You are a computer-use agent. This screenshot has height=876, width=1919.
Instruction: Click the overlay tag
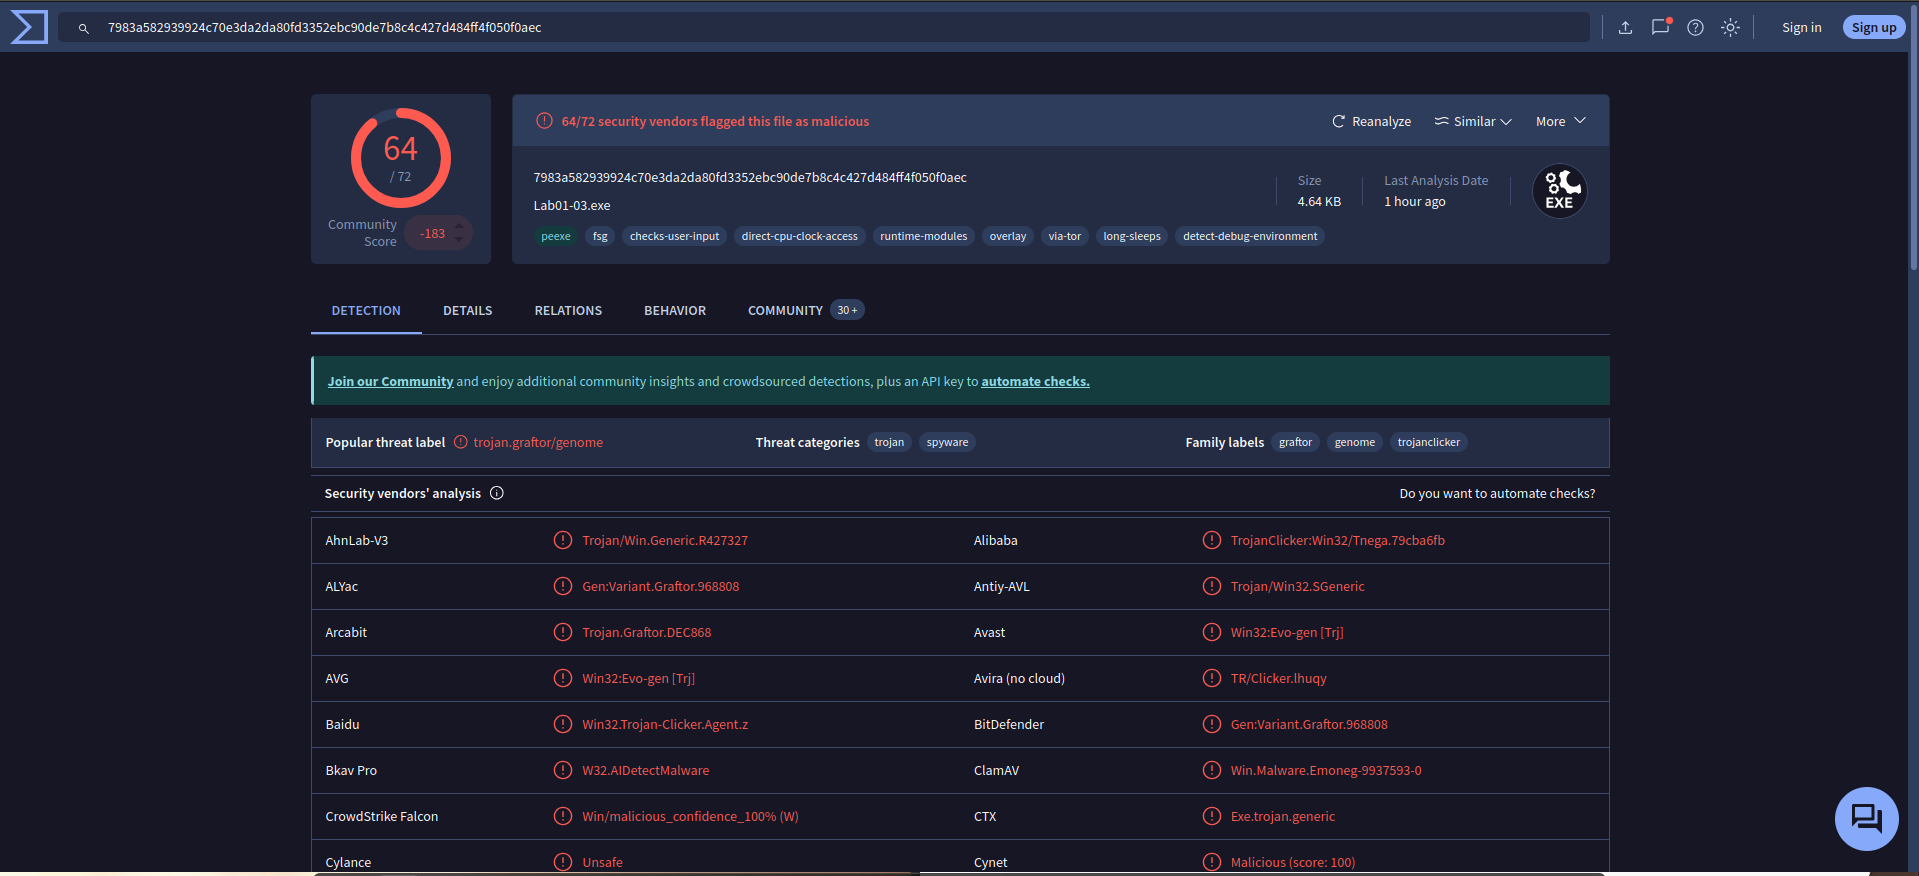tap(1008, 236)
